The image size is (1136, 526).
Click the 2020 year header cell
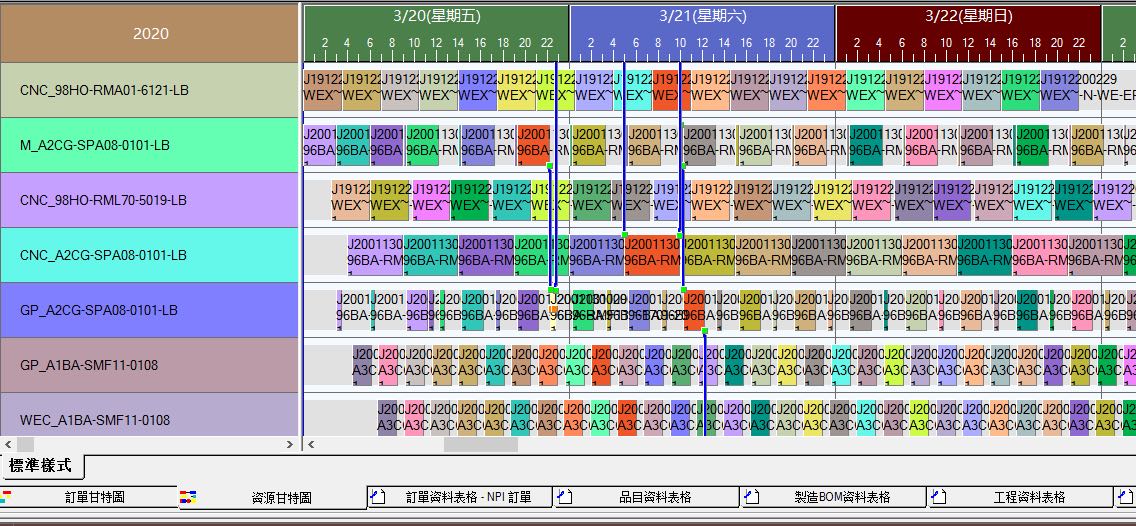150,33
